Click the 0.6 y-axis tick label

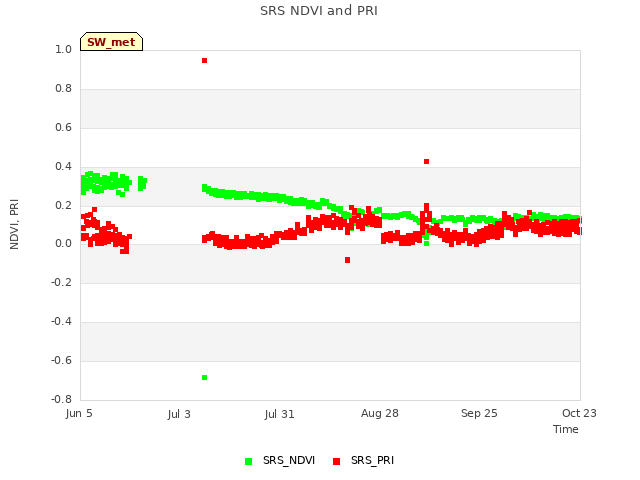click(x=63, y=127)
